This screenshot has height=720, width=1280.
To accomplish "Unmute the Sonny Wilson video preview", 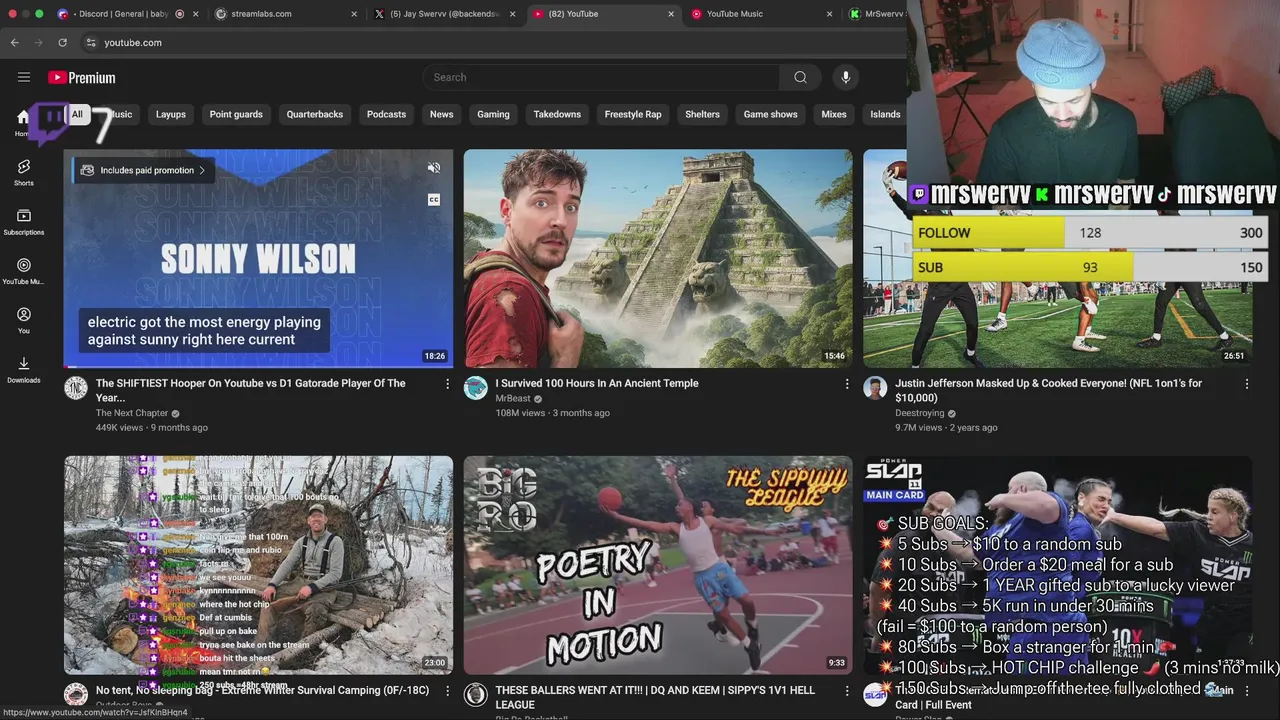I will (x=434, y=168).
